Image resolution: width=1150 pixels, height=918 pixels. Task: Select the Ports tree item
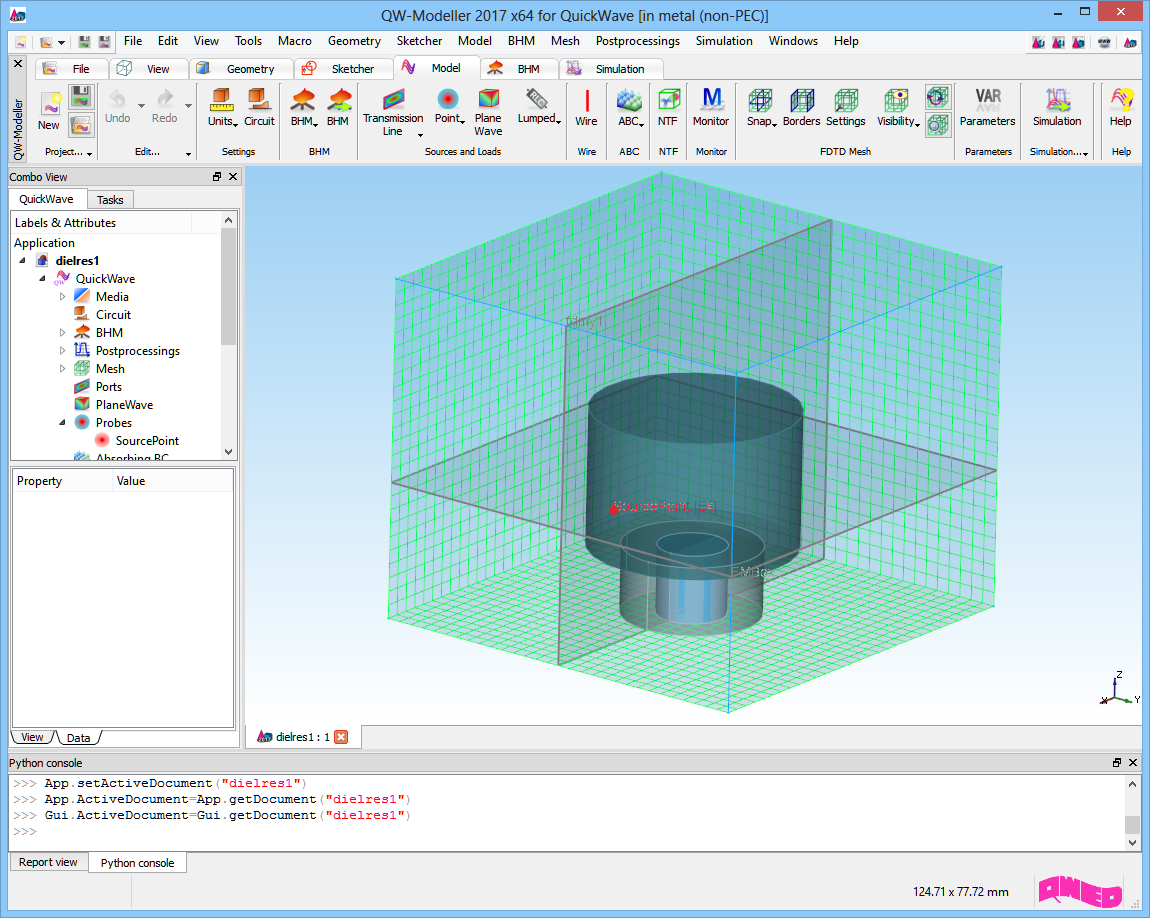[x=109, y=387]
